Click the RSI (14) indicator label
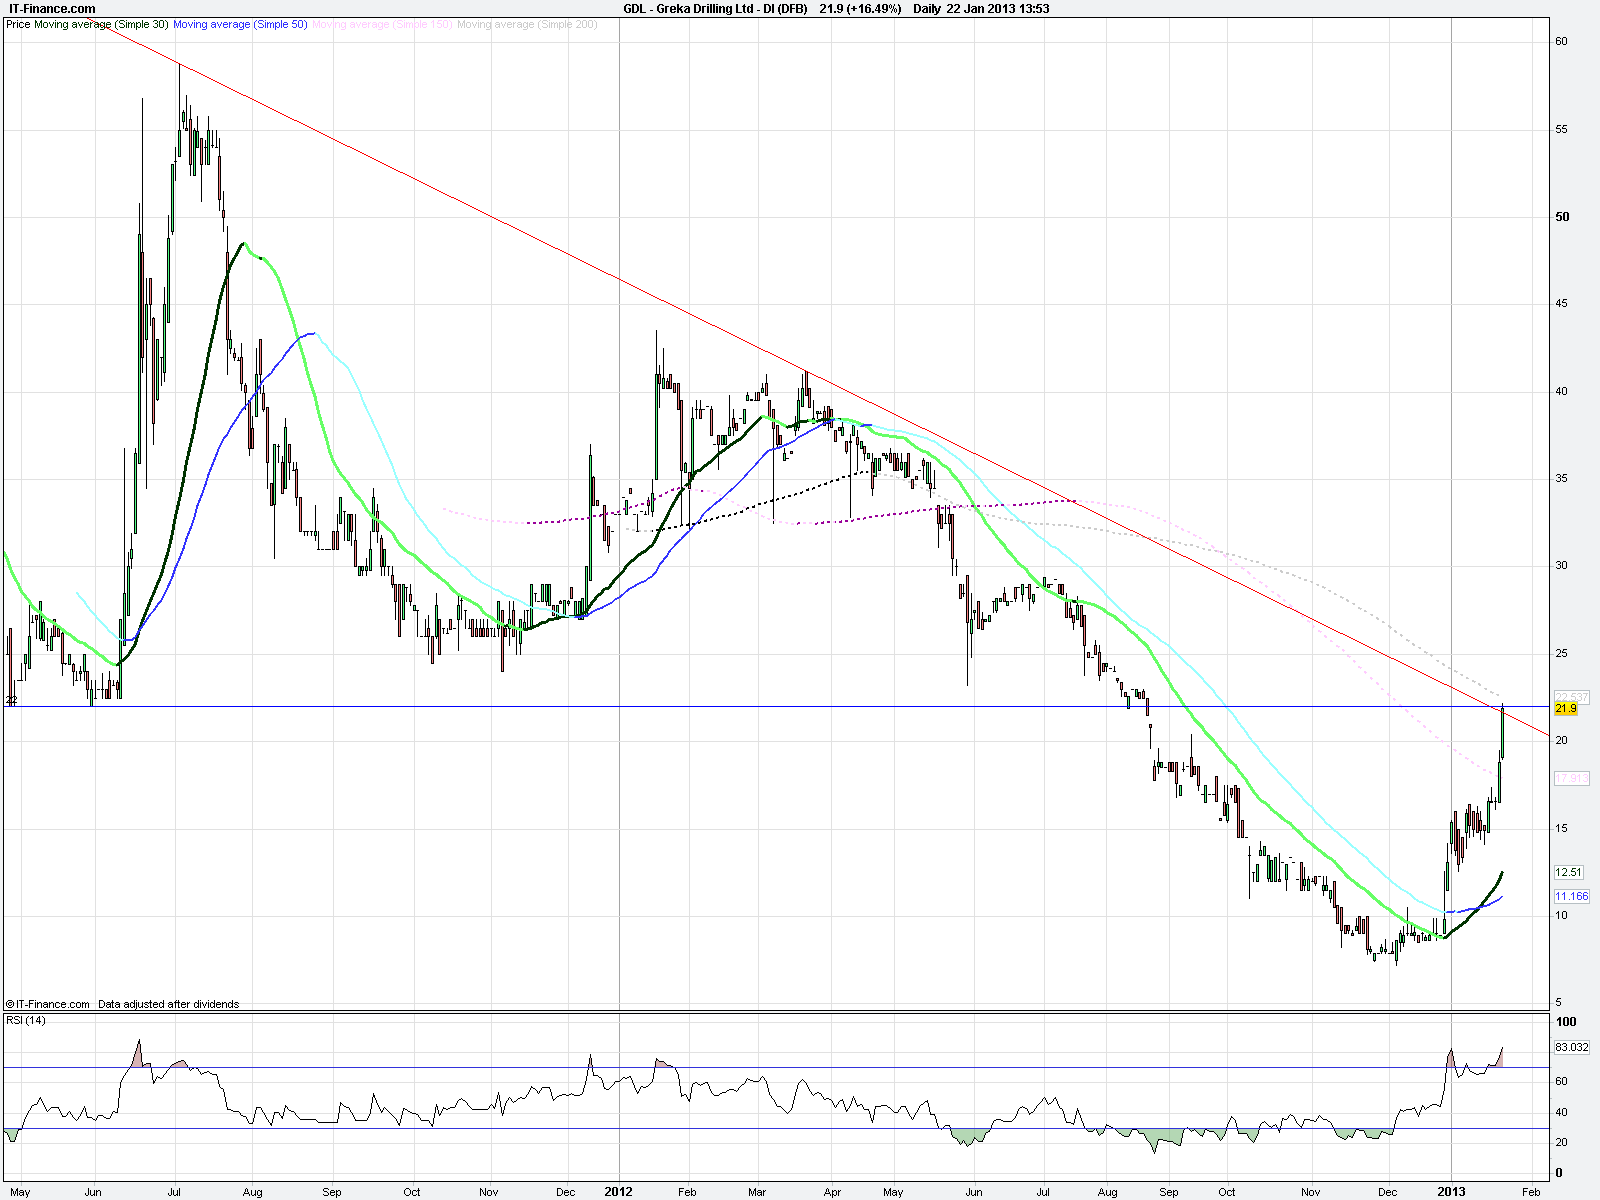The width and height of the screenshot is (1600, 1200). point(26,1020)
